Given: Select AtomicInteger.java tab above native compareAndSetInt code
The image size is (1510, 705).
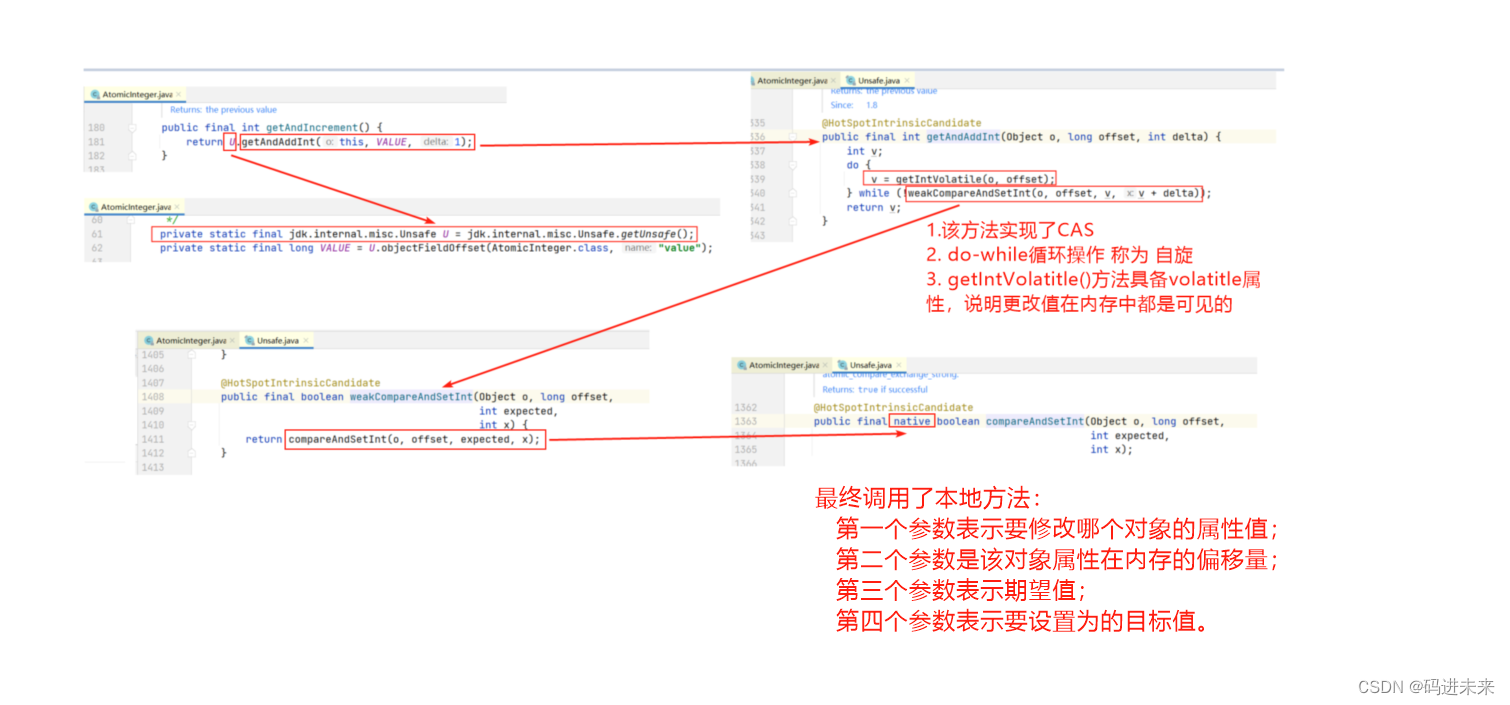Looking at the screenshot, I should 783,365.
